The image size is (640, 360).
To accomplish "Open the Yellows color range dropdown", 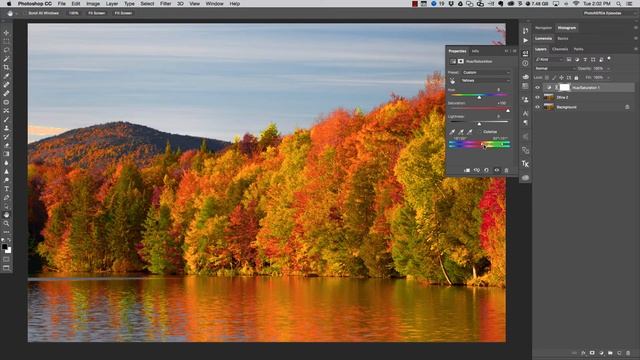I will click(x=486, y=81).
